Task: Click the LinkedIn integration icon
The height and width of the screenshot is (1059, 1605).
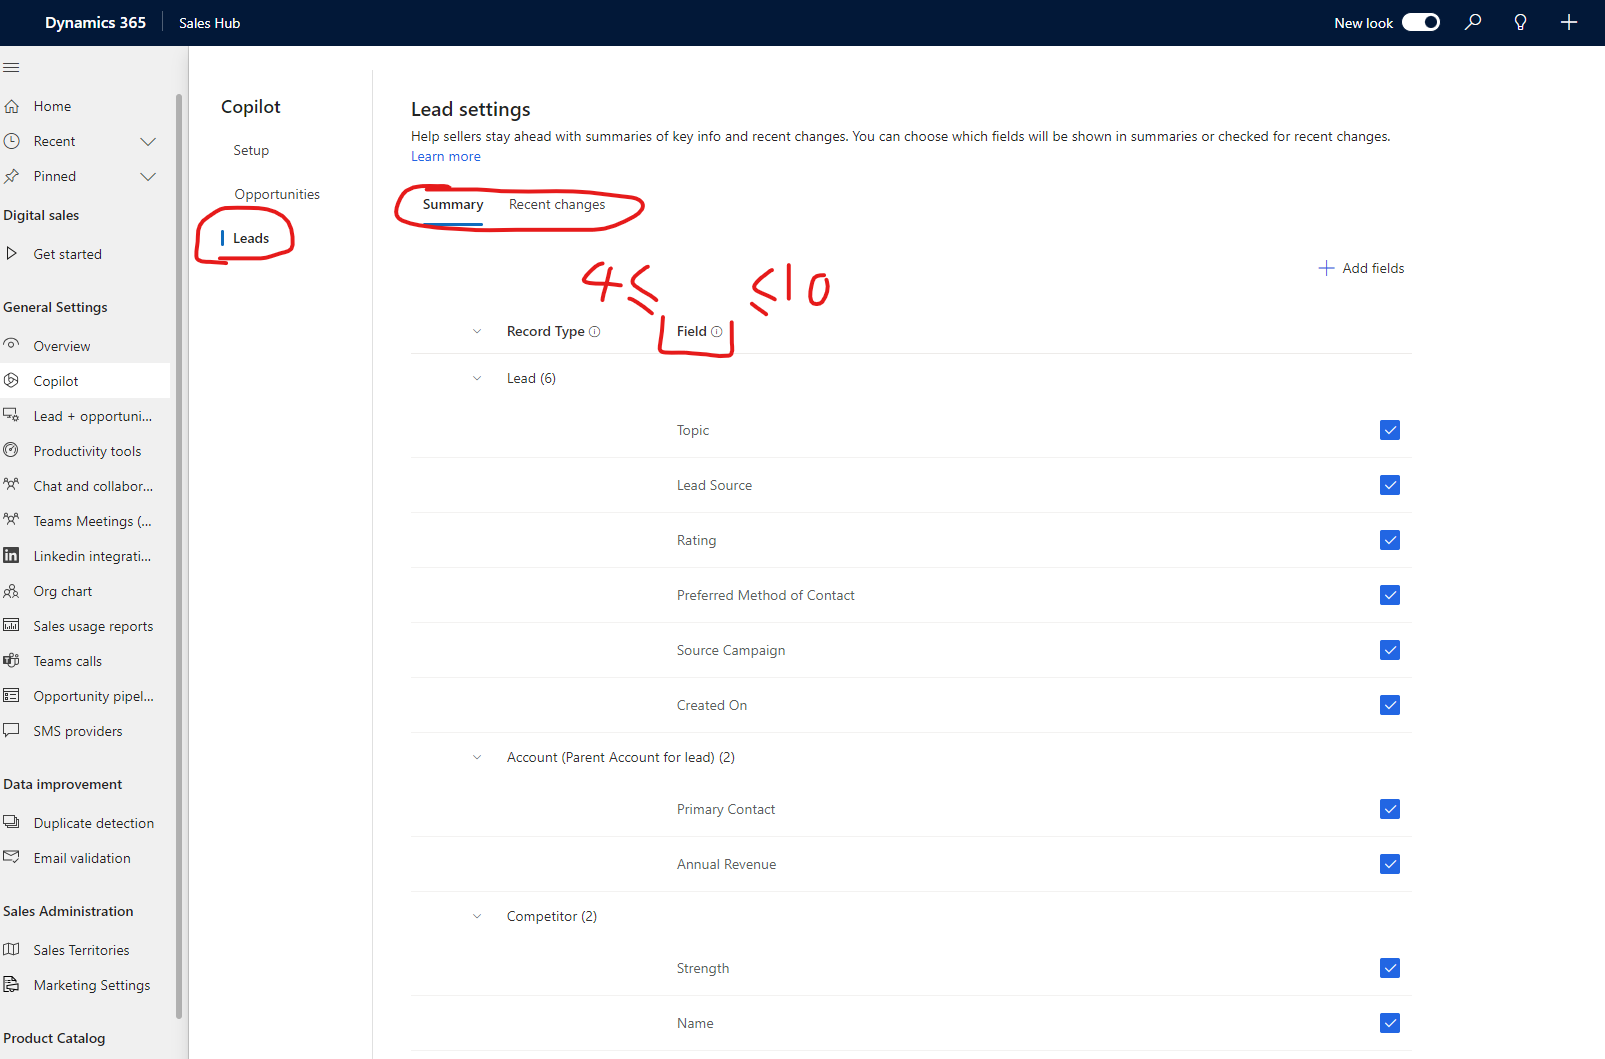Action: coord(12,555)
